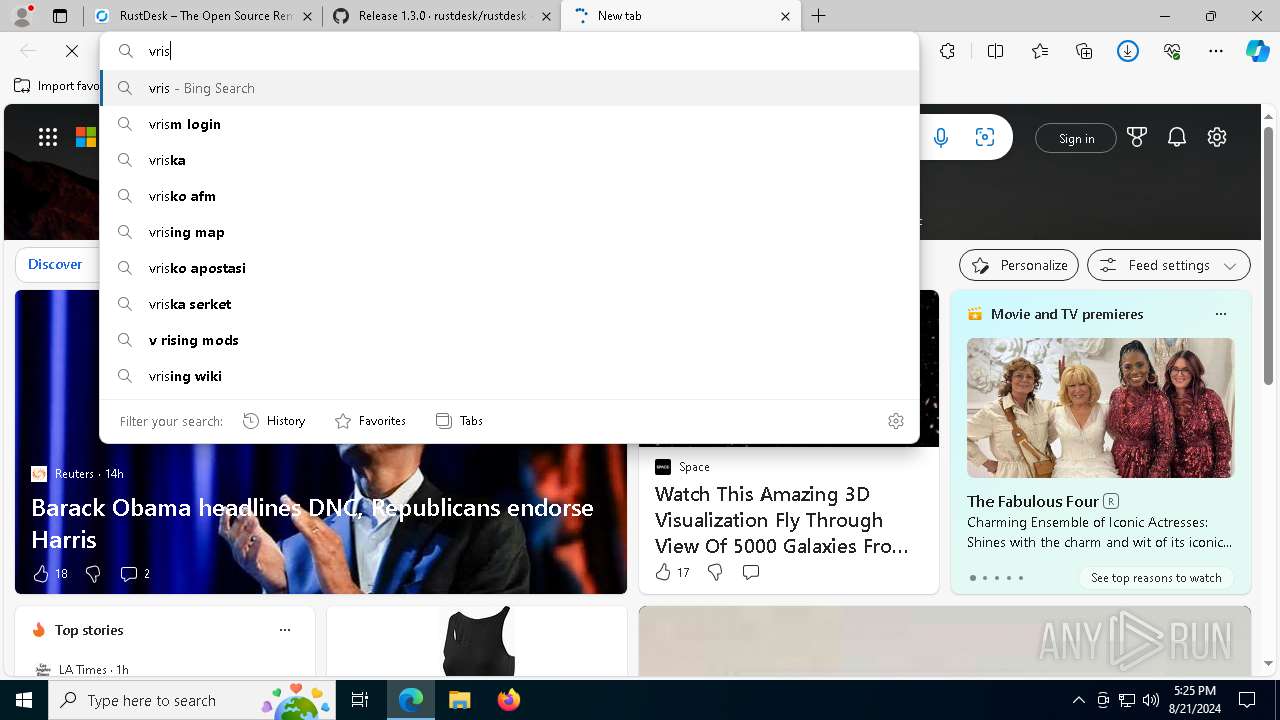
Task: Open Top stories more options
Action: [285, 630]
